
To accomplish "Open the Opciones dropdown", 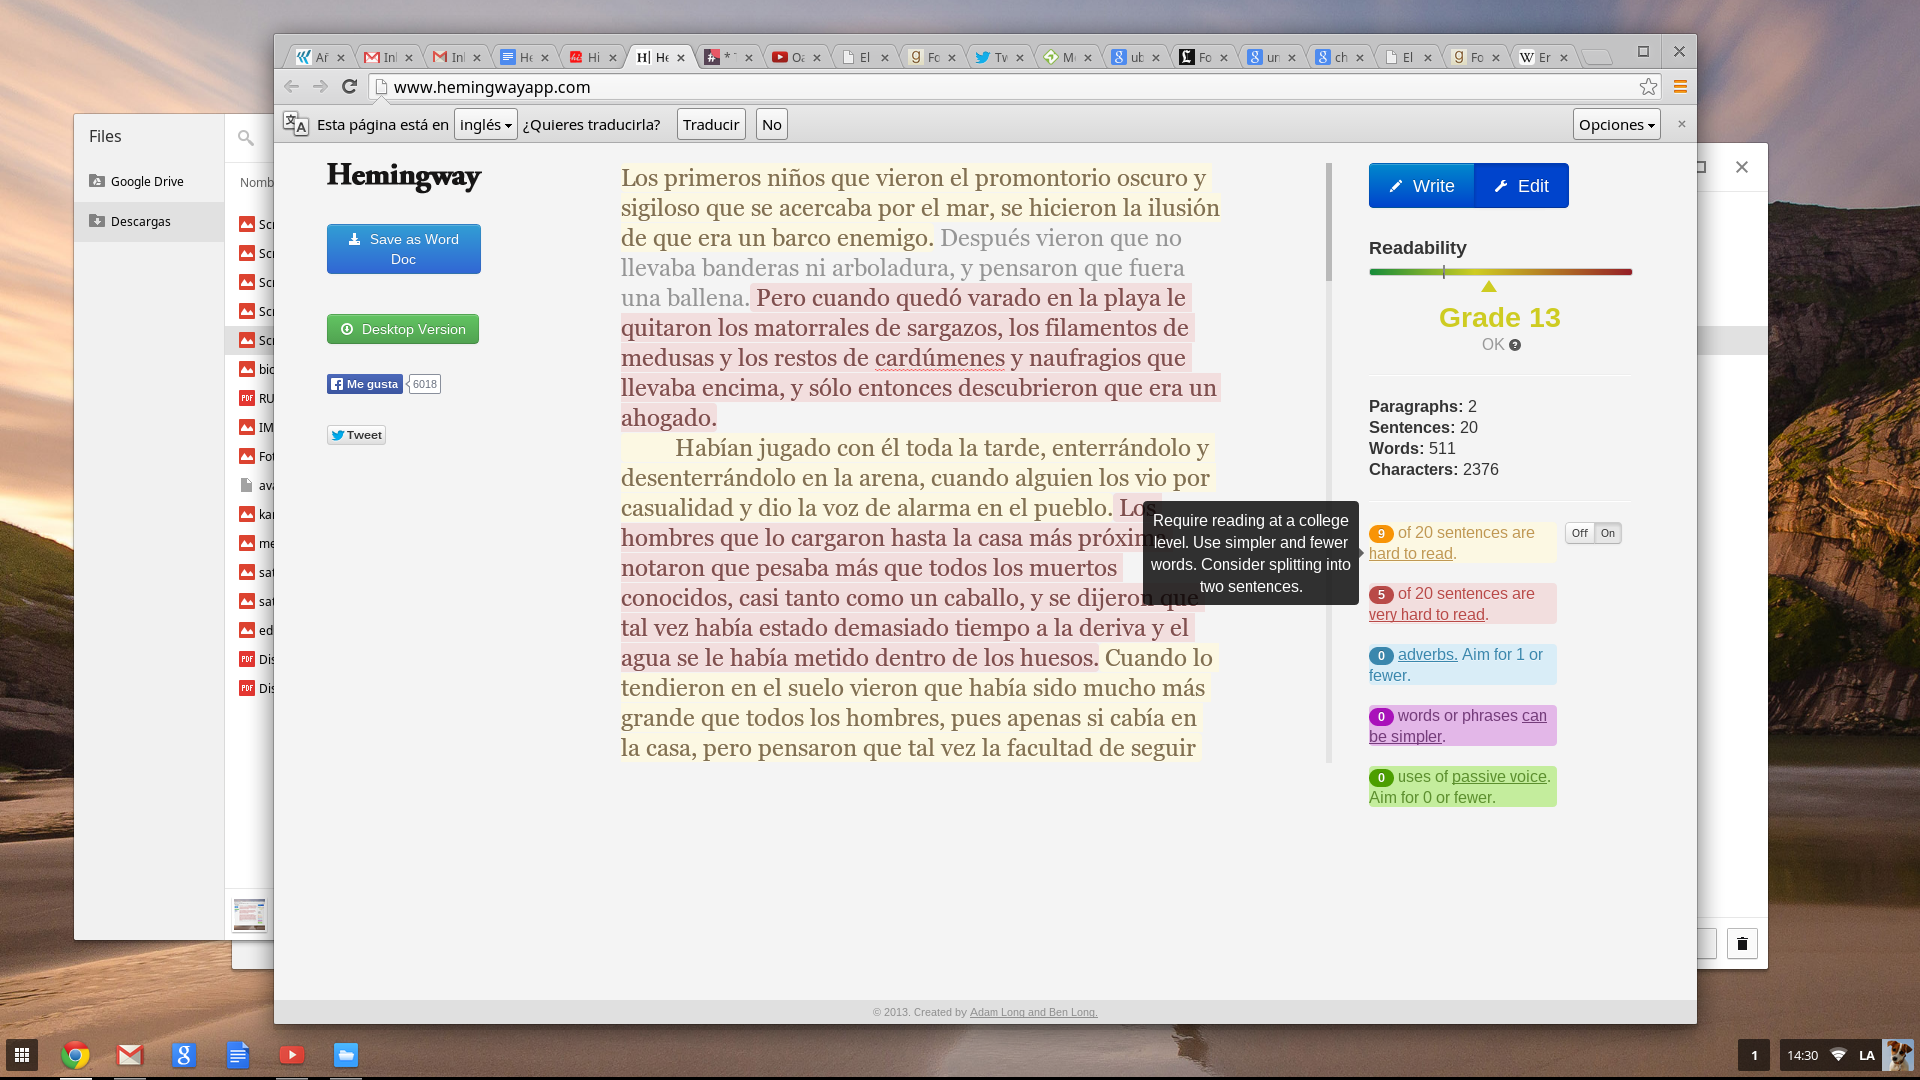I will 1616,124.
